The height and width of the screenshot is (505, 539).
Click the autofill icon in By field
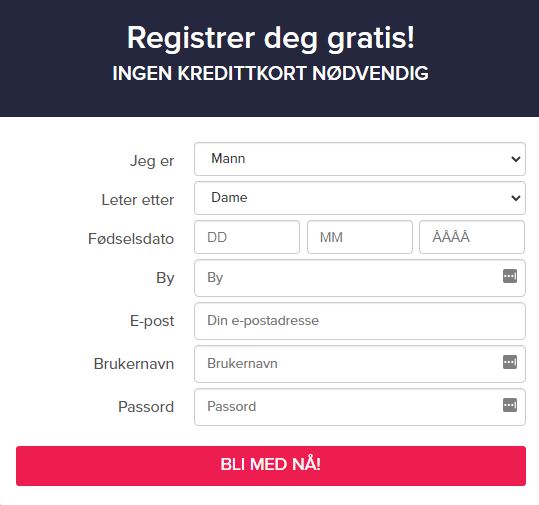tap(510, 276)
